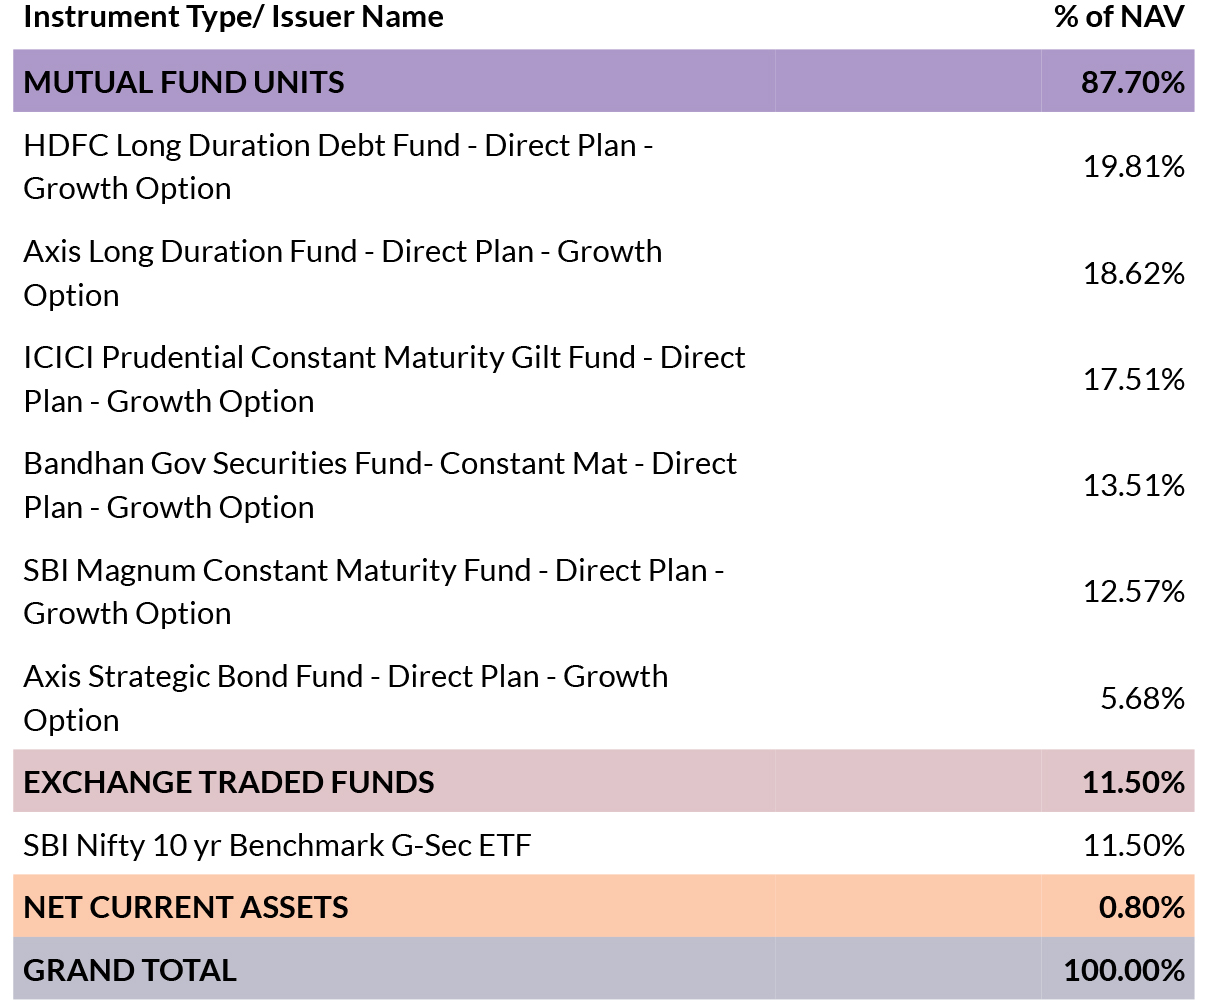Click the 19.81% value
Viewport: 1207px width, 1006px height.
1133,166
